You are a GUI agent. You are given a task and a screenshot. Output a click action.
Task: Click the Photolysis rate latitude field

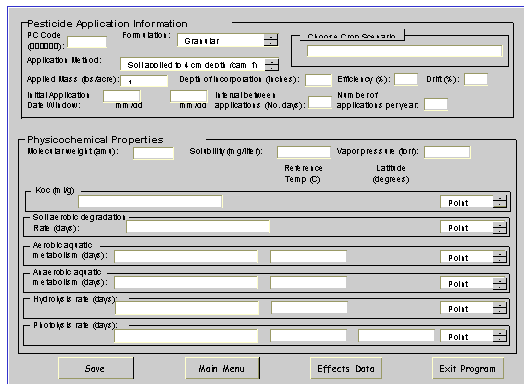tap(396, 335)
